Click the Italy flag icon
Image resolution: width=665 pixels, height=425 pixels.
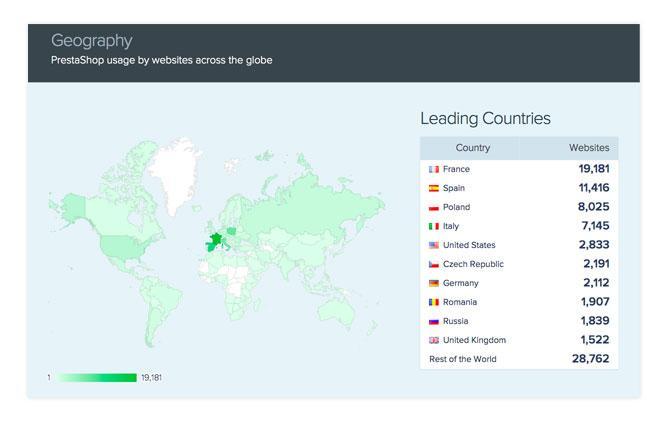click(433, 226)
